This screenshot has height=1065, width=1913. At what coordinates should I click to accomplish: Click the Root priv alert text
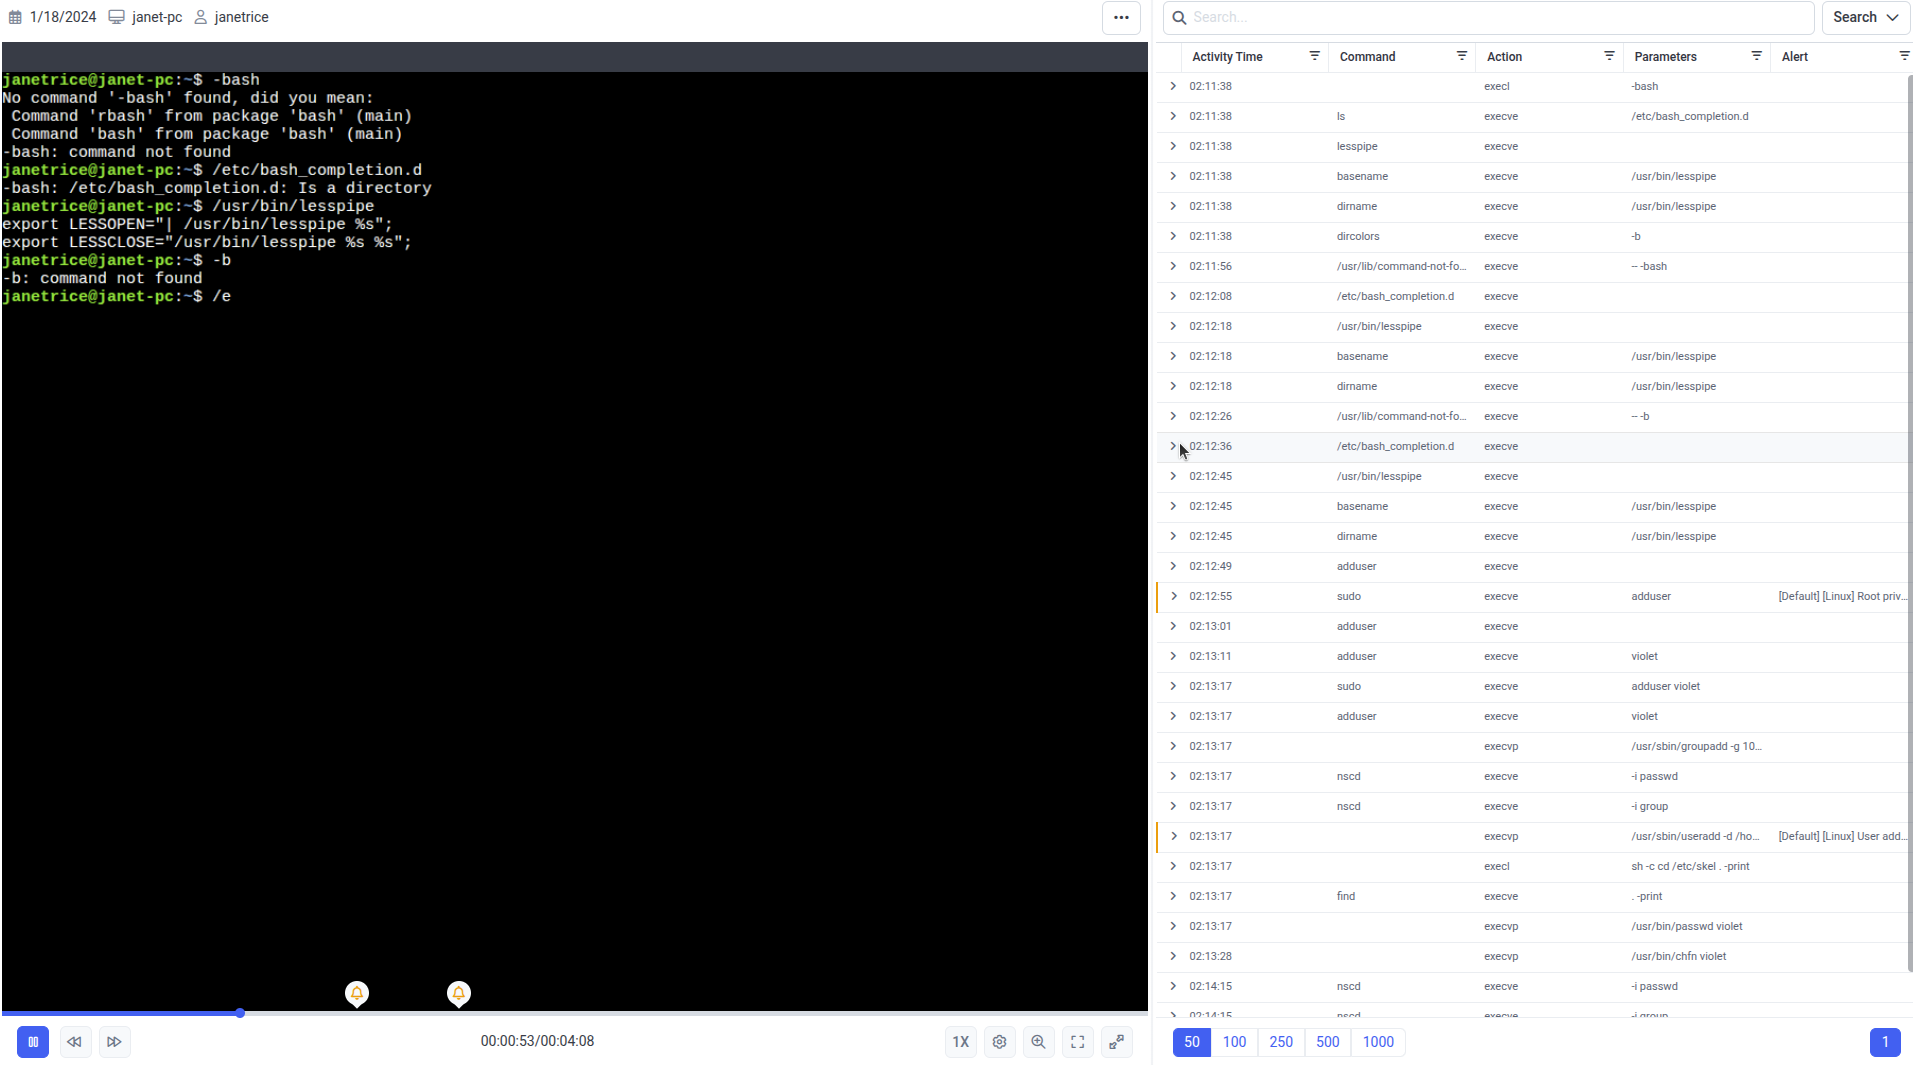[x=1842, y=596]
